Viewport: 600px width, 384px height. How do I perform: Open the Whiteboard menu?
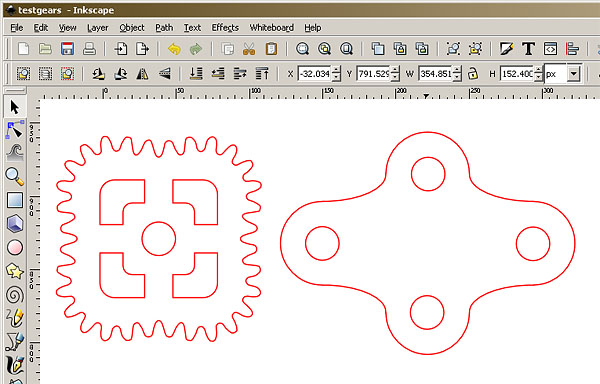click(x=272, y=28)
